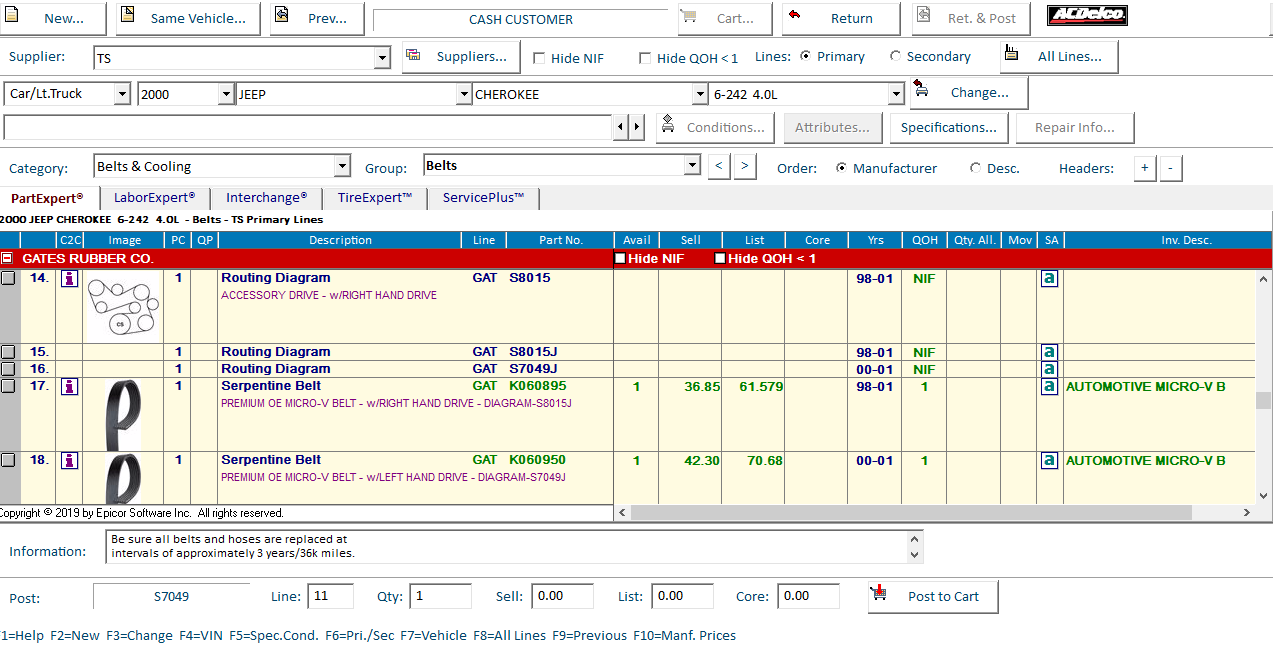Open the ACDelco logo link
The height and width of the screenshot is (651, 1273).
(x=1087, y=15)
